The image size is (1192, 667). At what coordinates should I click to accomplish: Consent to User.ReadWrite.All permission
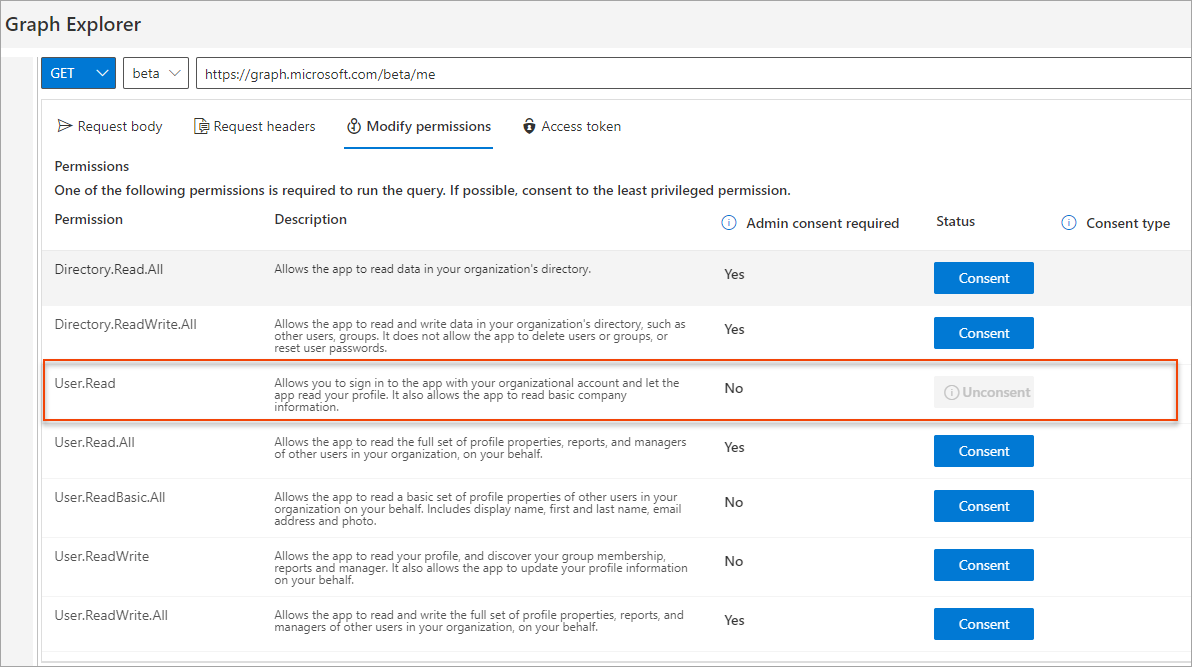click(x=983, y=624)
